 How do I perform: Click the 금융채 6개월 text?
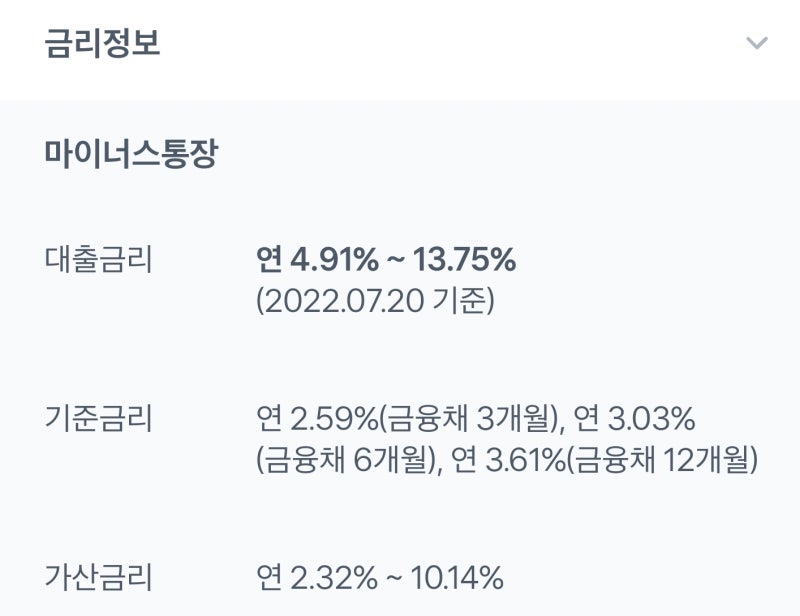click(x=346, y=460)
